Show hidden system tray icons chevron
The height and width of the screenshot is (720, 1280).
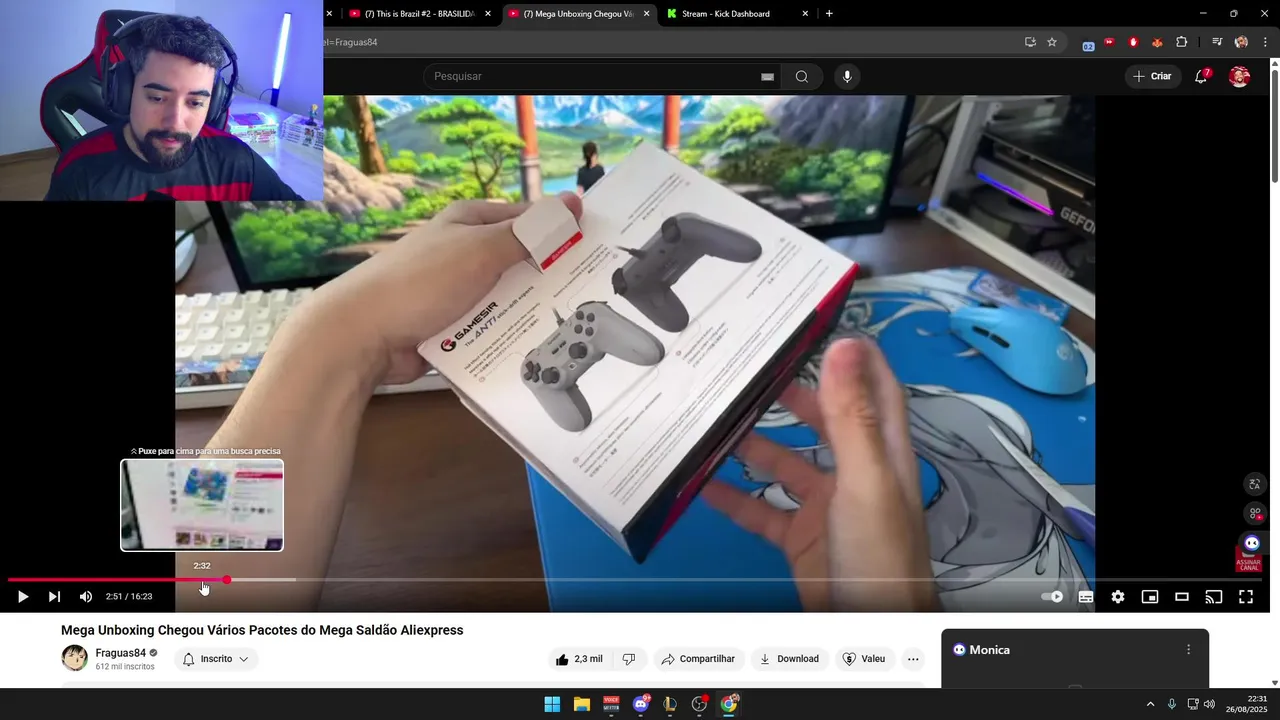(x=1150, y=704)
